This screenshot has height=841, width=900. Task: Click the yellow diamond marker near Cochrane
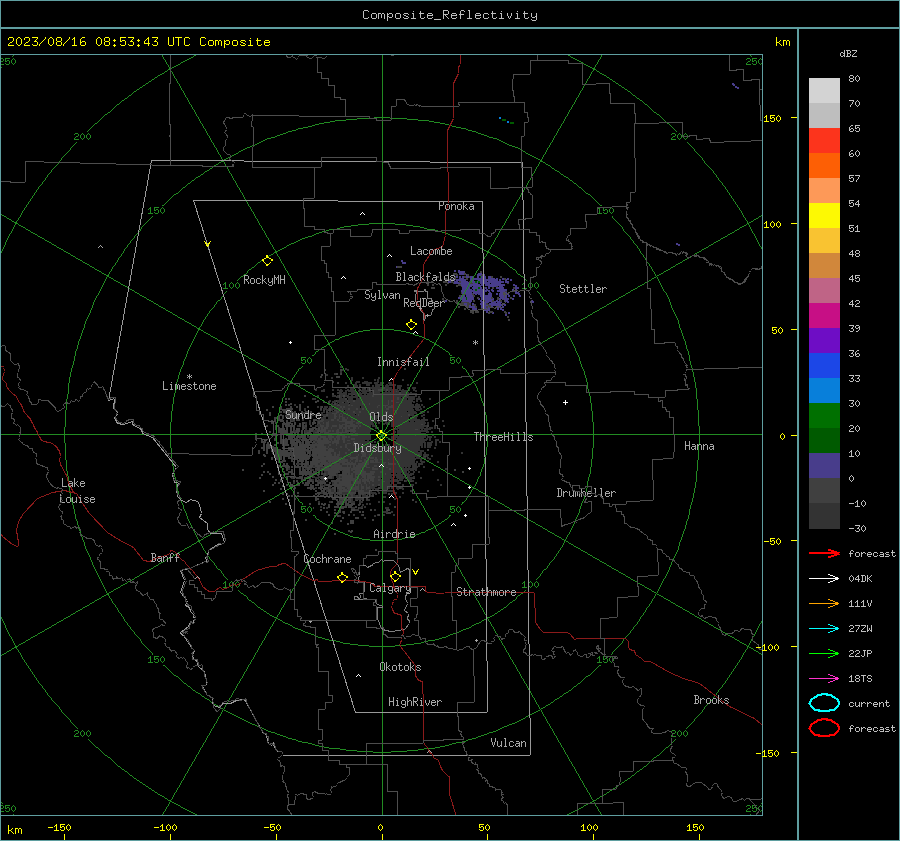point(343,577)
